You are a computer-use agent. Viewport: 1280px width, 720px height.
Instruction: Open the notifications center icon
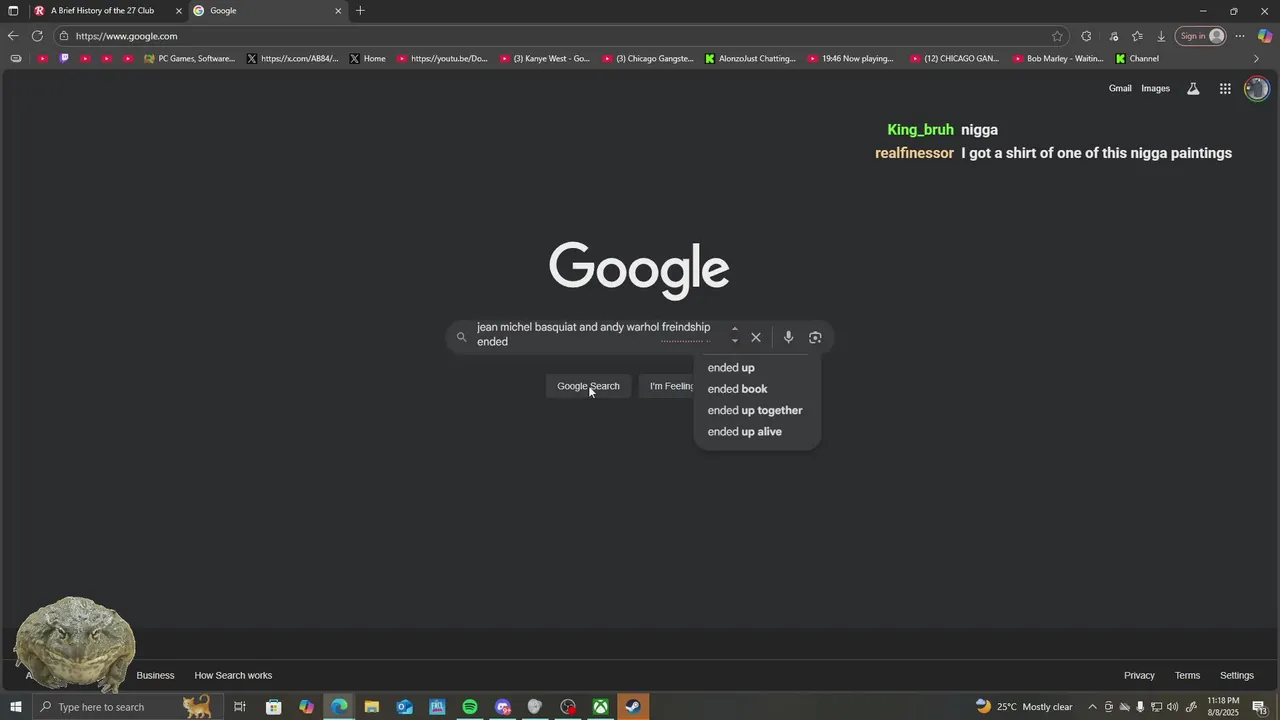[1260, 707]
